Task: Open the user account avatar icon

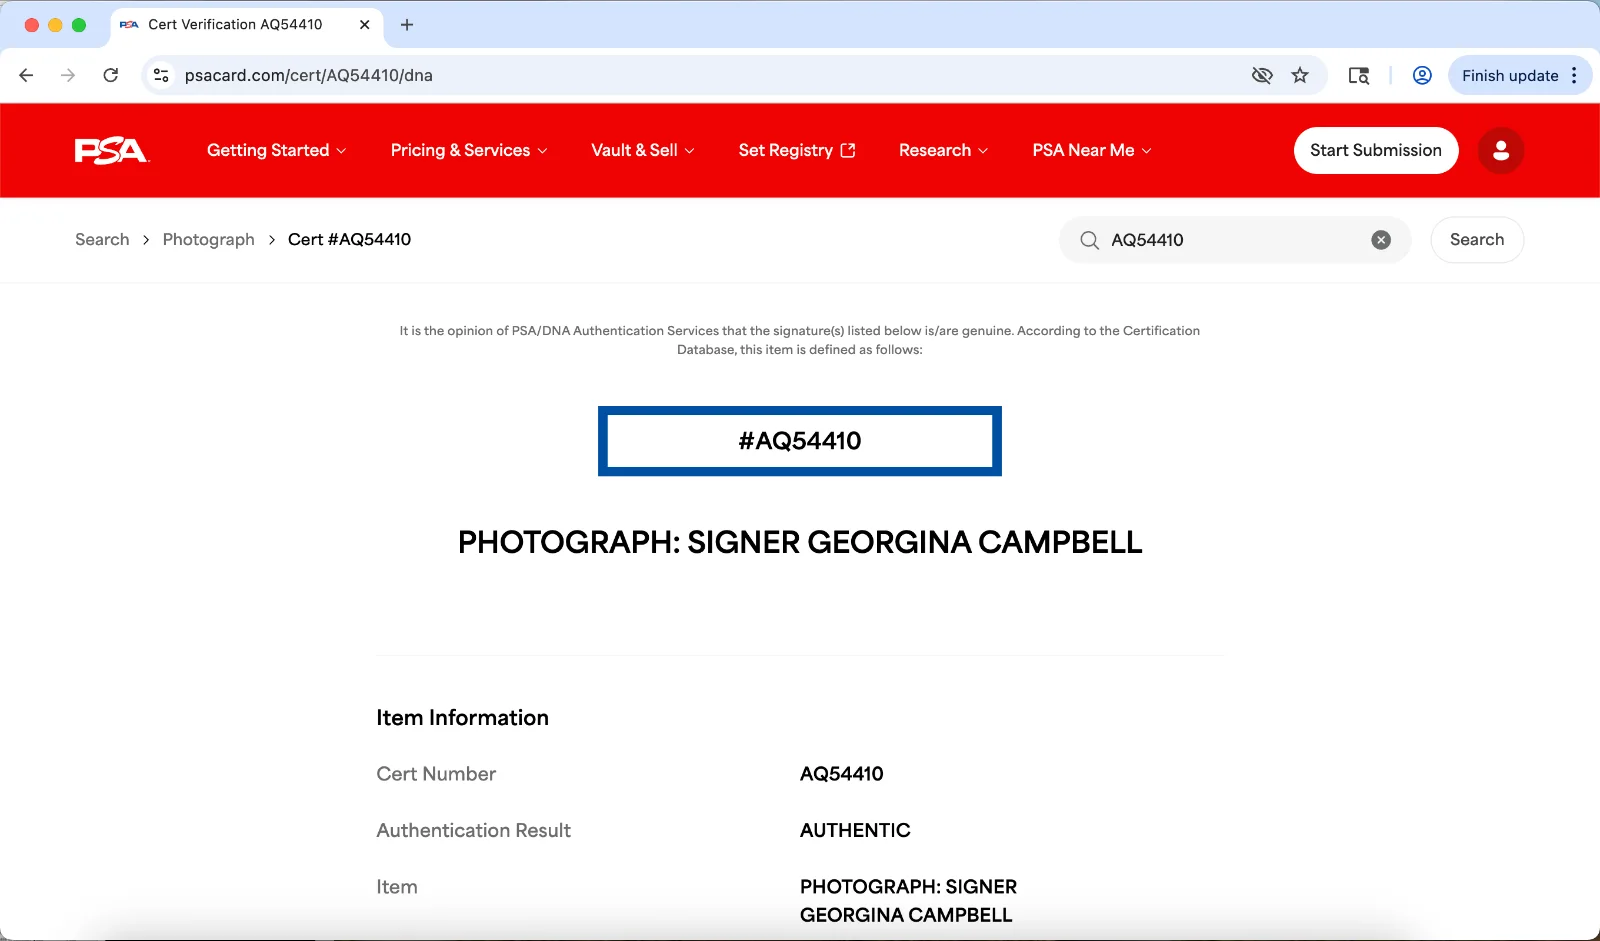Action: (1500, 150)
